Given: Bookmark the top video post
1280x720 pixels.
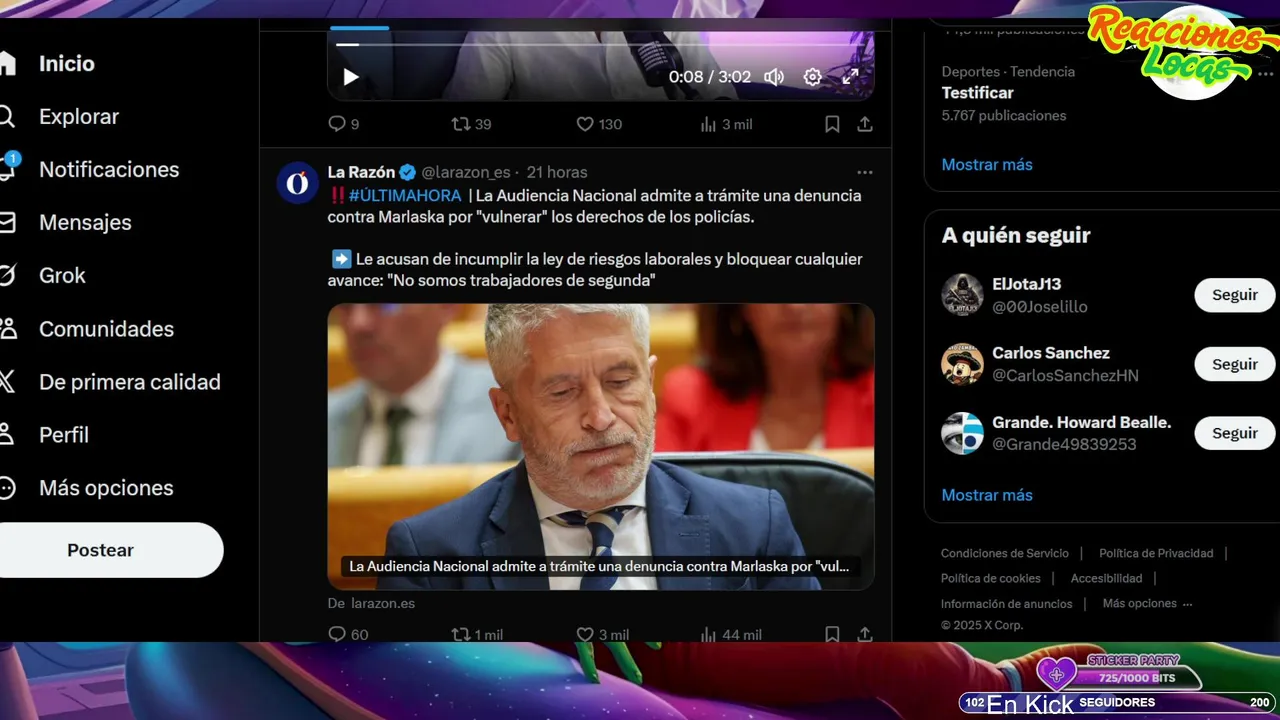Looking at the screenshot, I should 832,124.
